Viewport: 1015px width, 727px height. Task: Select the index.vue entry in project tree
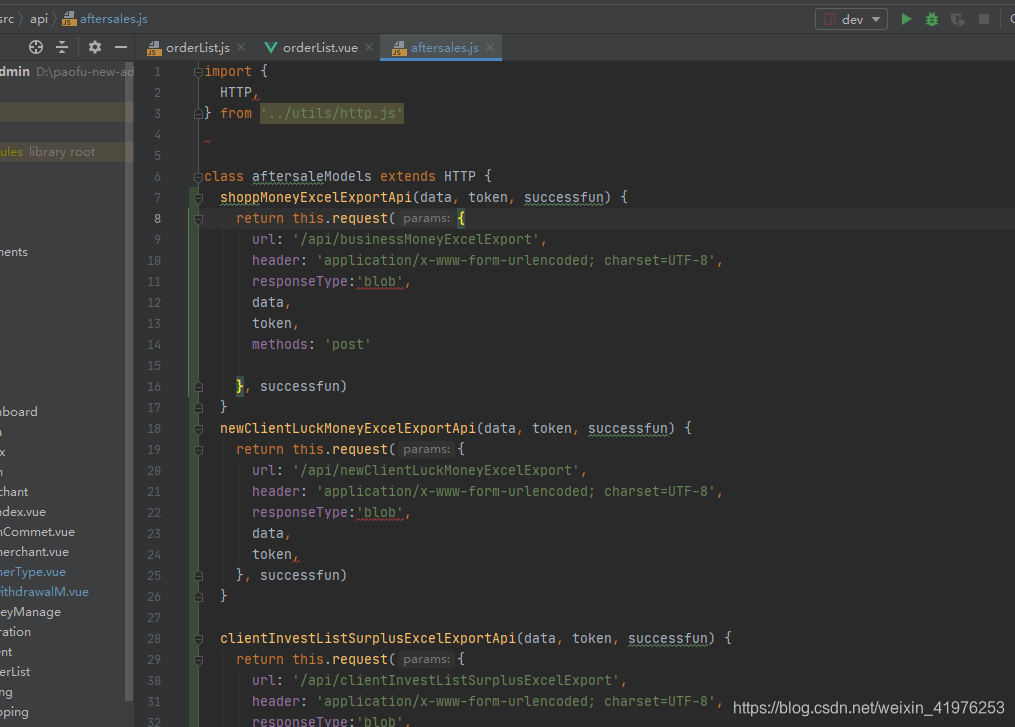[23, 511]
